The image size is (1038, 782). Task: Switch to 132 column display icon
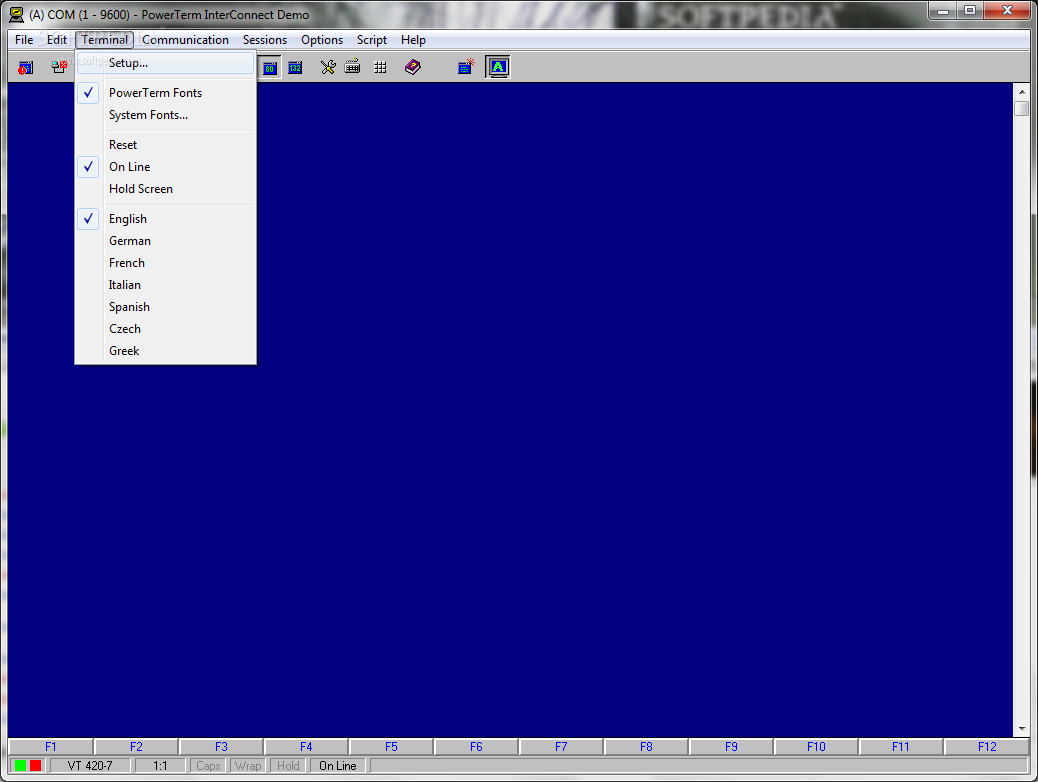(x=295, y=68)
